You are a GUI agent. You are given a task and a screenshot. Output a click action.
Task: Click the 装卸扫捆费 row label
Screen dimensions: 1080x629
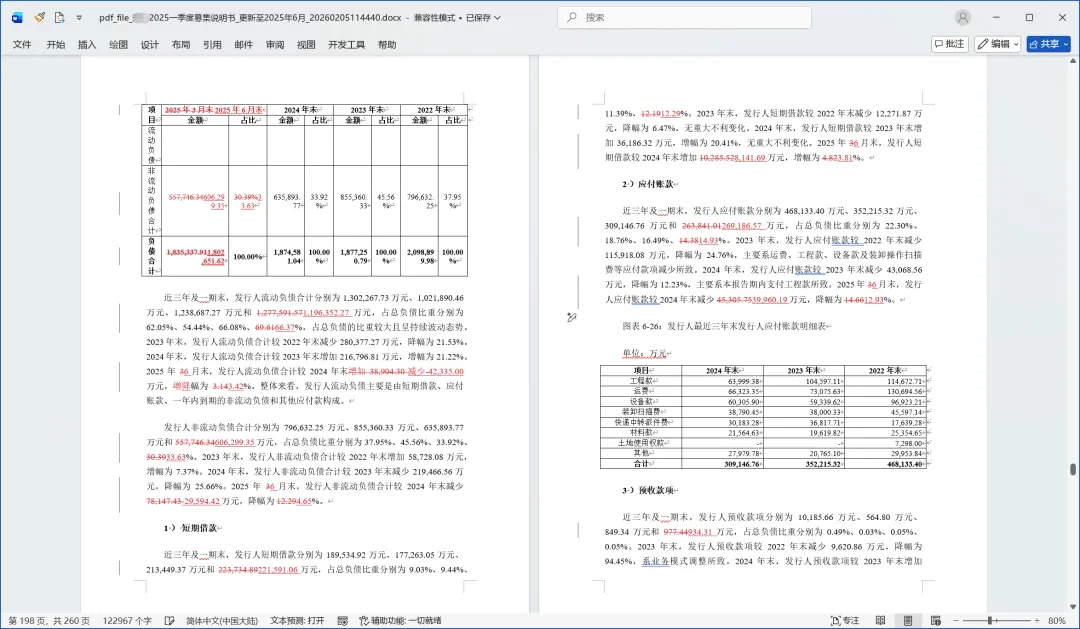(x=641, y=412)
